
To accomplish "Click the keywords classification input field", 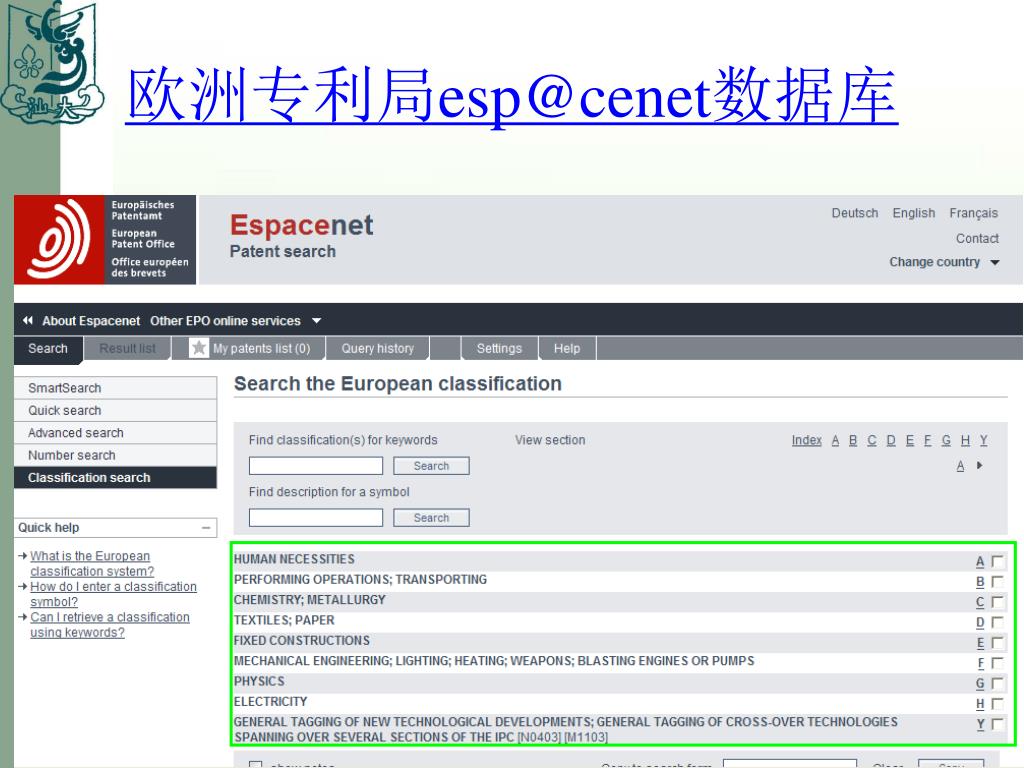I will (315, 466).
